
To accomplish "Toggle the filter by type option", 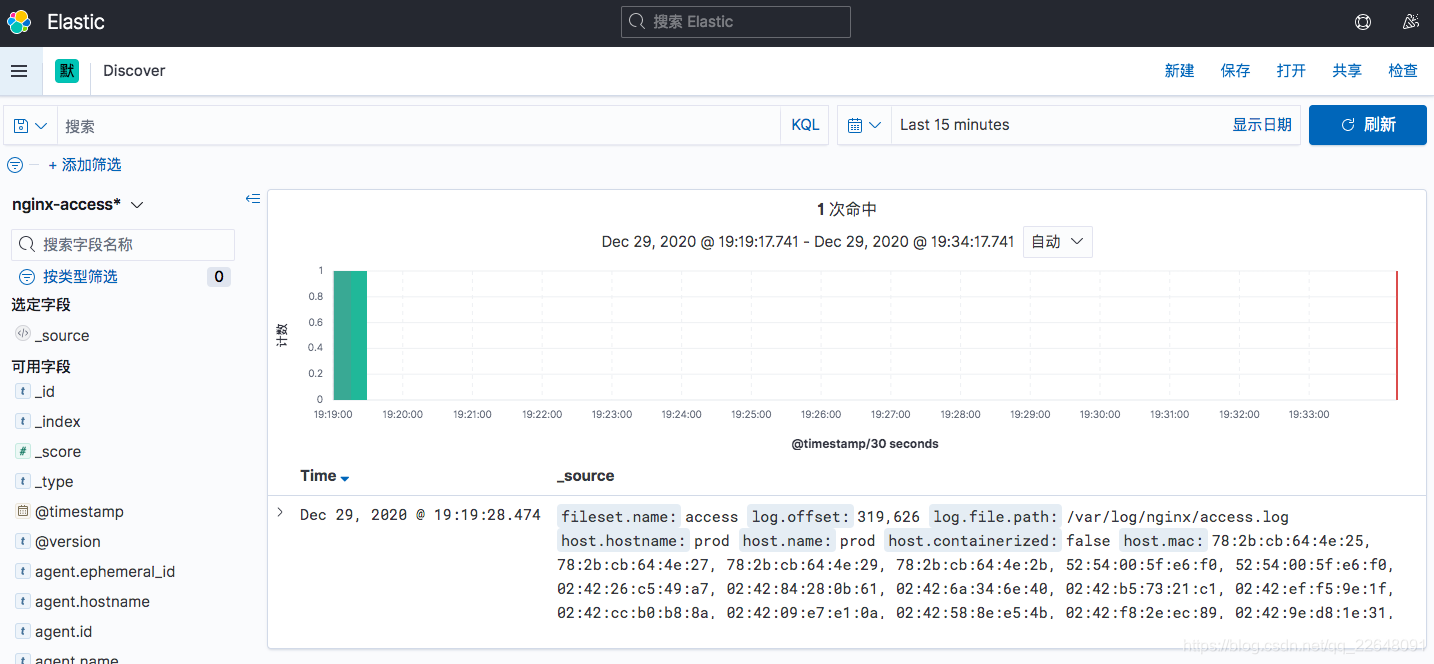I will [x=69, y=277].
